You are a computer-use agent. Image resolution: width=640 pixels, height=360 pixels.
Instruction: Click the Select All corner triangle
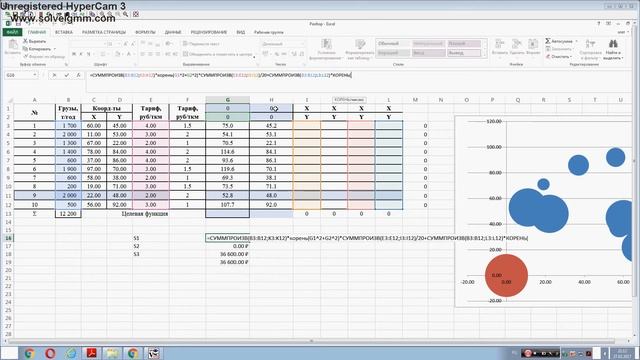click(10, 100)
